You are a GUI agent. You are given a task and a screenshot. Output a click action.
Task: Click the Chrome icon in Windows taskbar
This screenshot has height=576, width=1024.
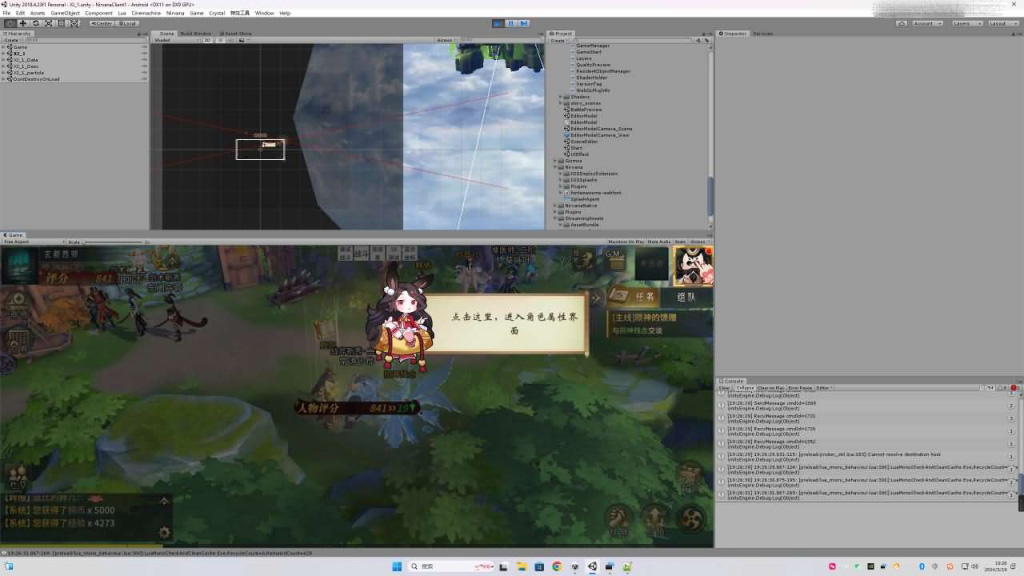click(x=557, y=566)
